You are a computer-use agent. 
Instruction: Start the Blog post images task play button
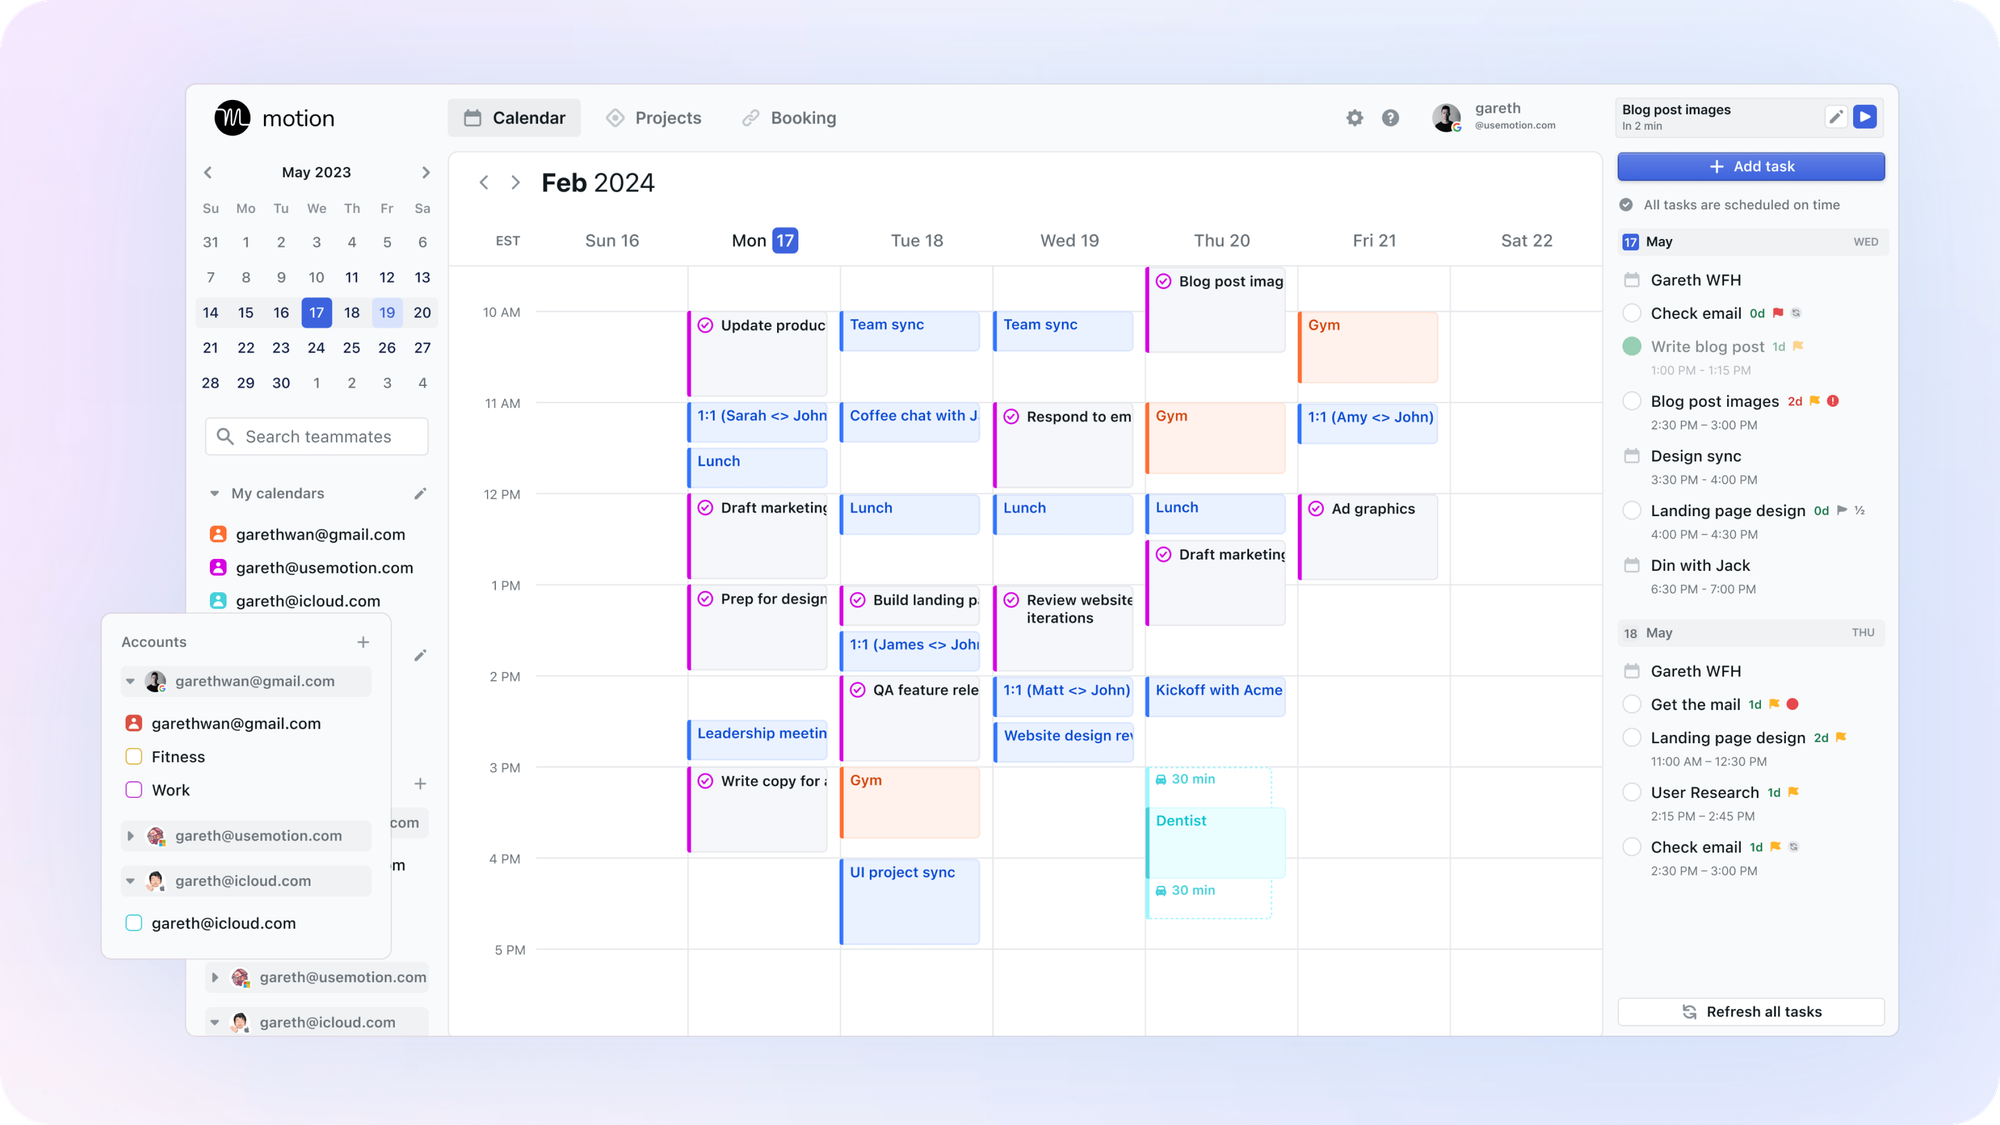(x=1864, y=117)
